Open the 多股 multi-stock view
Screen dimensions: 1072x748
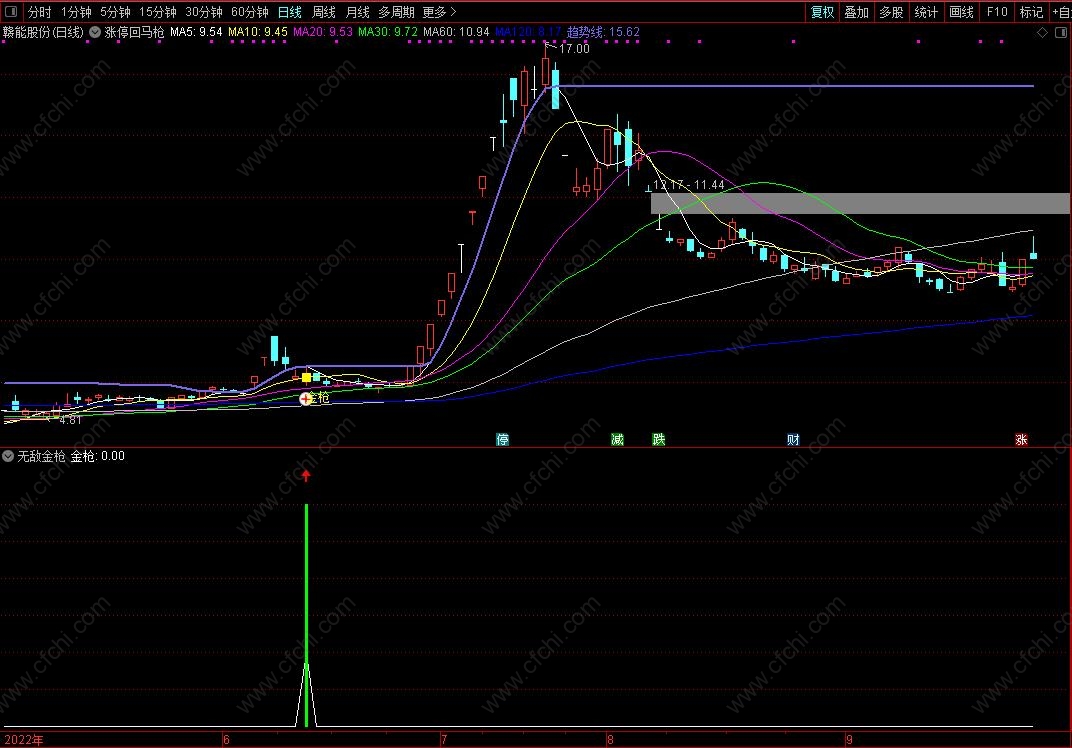[x=891, y=12]
